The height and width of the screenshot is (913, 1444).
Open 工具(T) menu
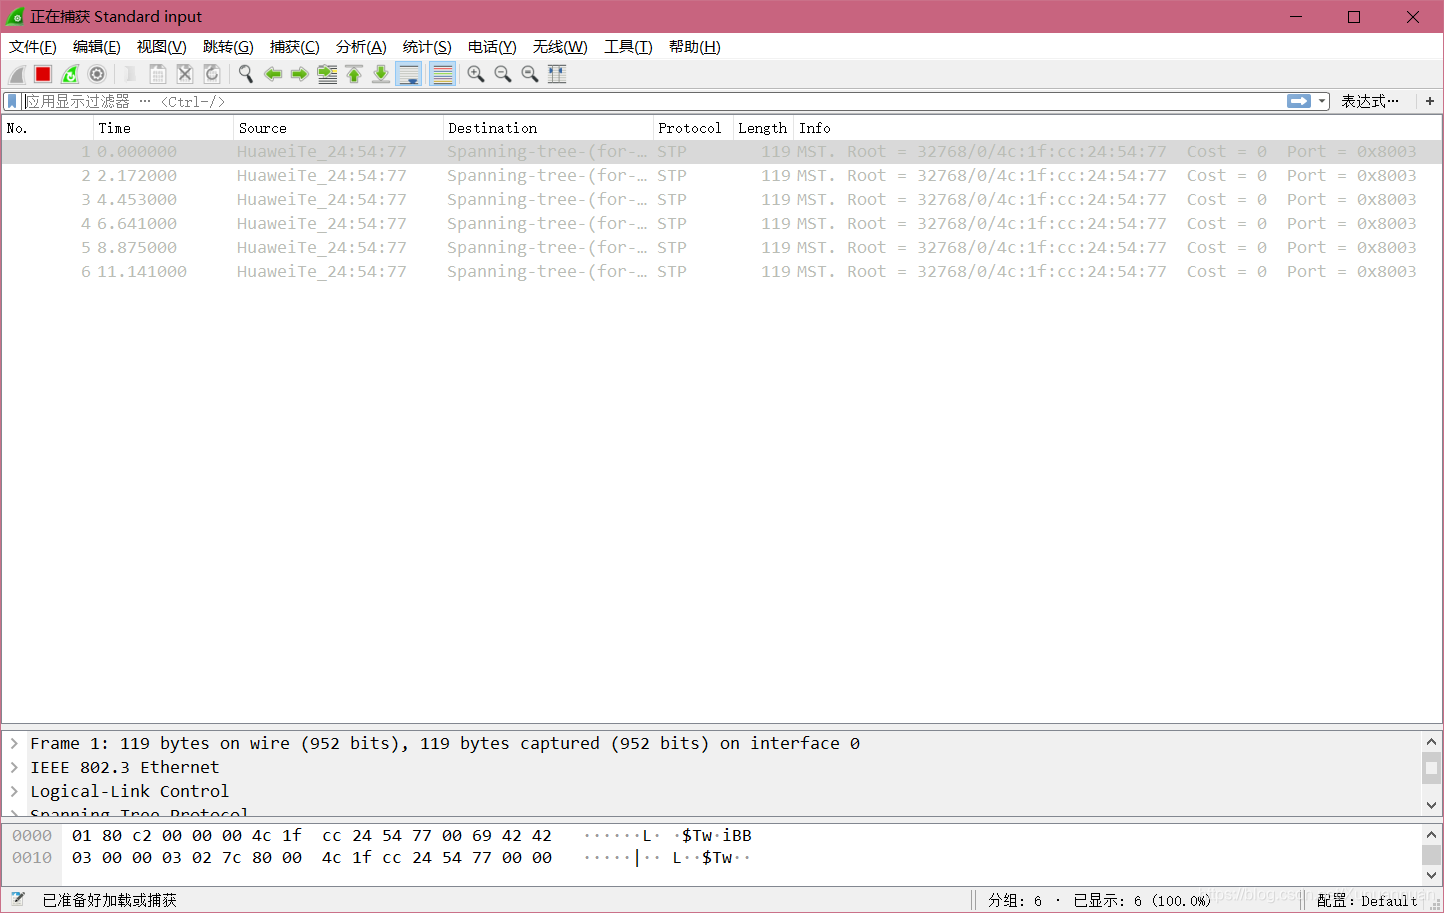click(628, 47)
